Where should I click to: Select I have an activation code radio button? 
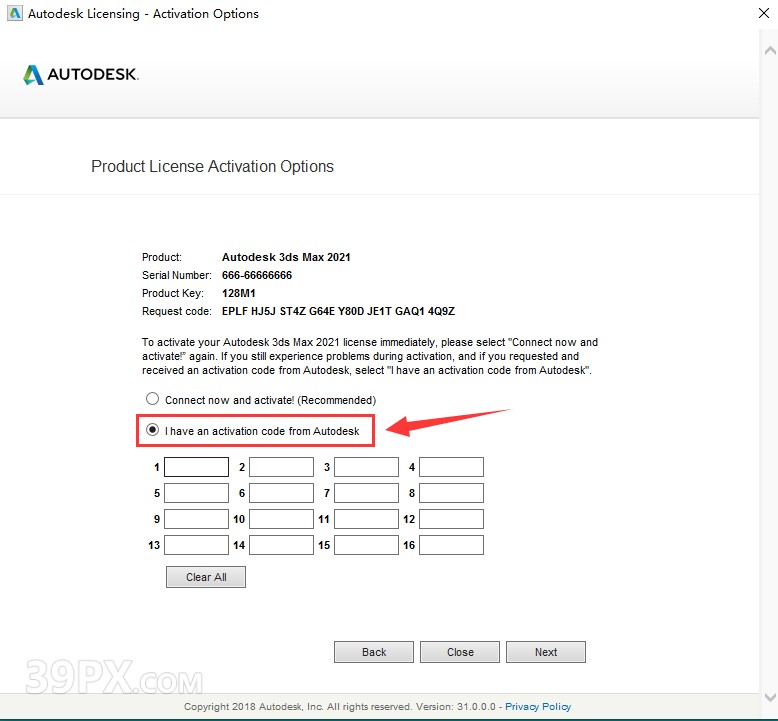coord(152,430)
